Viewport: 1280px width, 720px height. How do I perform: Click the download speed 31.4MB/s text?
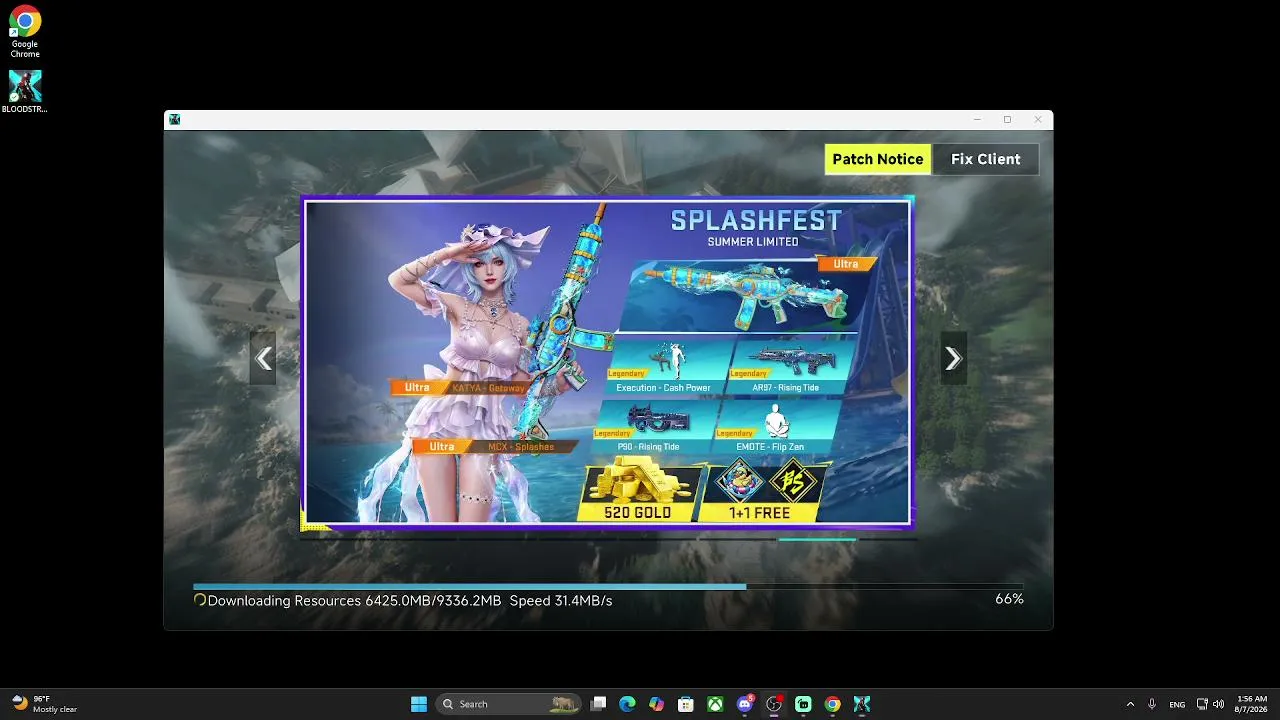[x=561, y=601]
